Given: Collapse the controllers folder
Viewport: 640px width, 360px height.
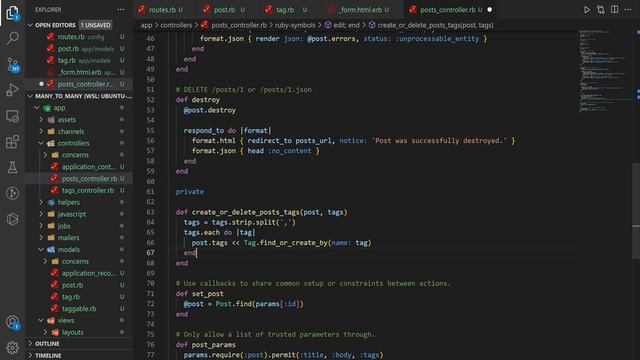Looking at the screenshot, I should click(41, 143).
